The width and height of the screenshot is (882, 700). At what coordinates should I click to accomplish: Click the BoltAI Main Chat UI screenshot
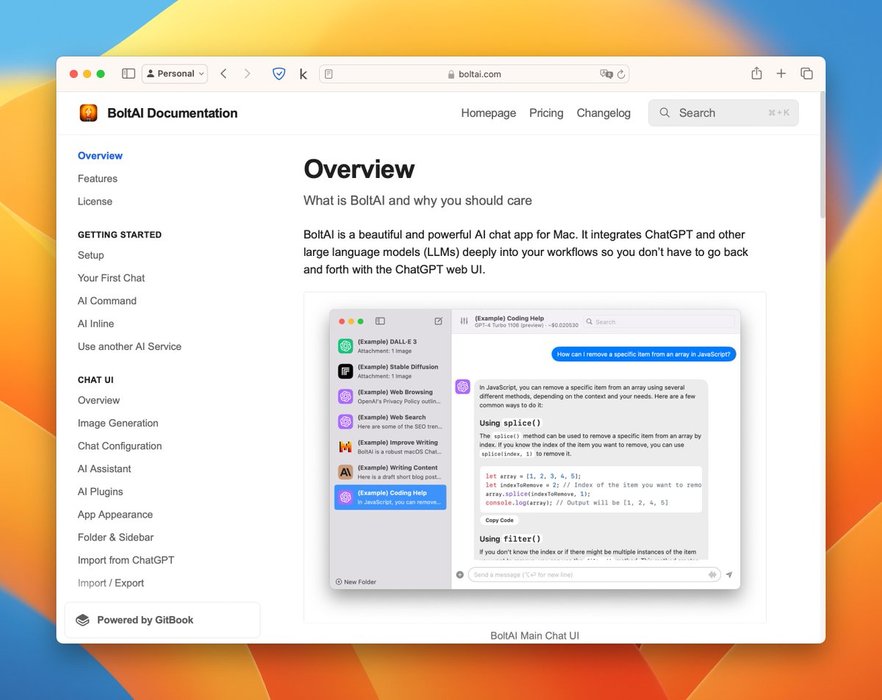click(534, 449)
